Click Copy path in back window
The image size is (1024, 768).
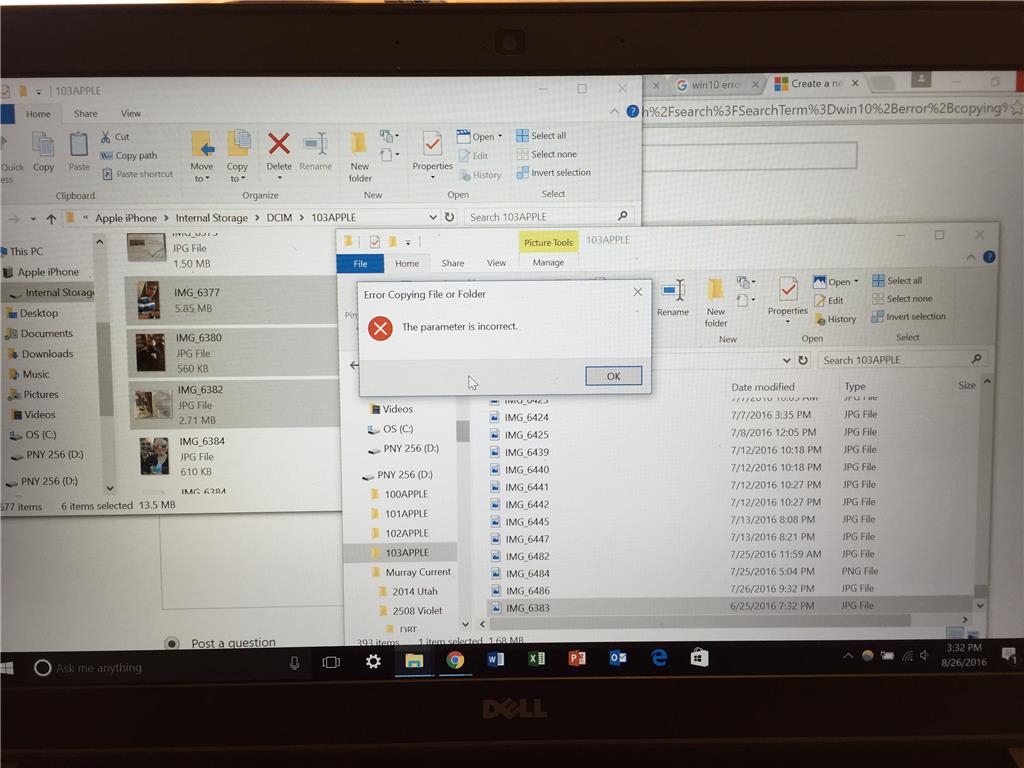129,155
